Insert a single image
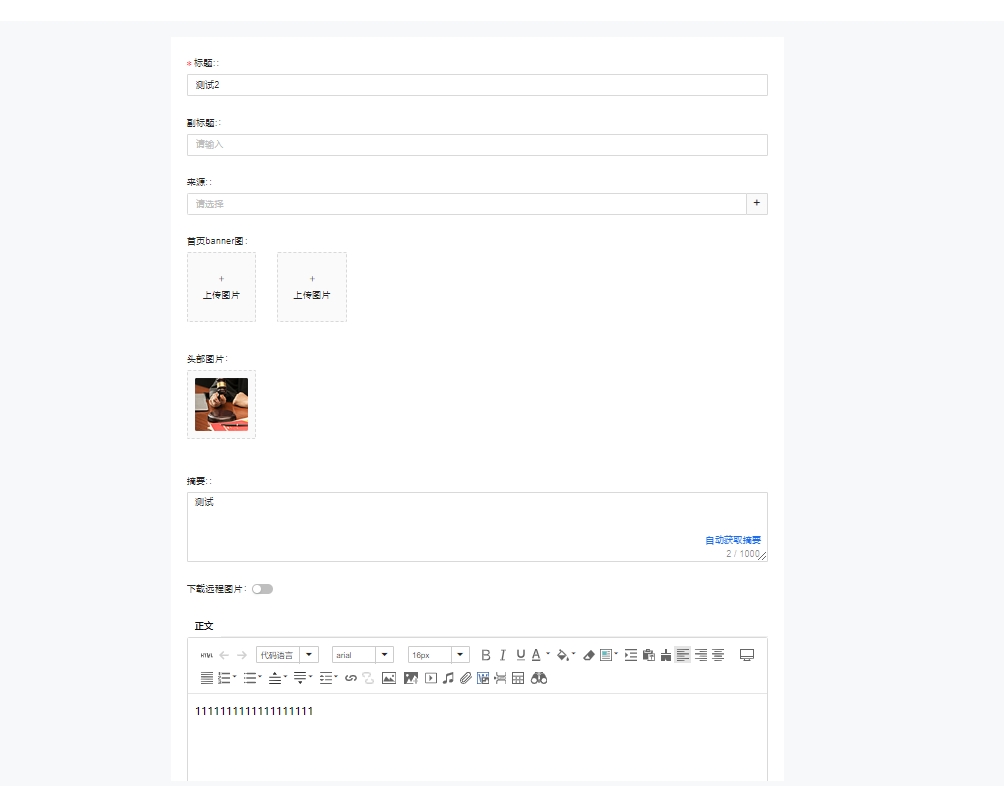 click(x=389, y=678)
